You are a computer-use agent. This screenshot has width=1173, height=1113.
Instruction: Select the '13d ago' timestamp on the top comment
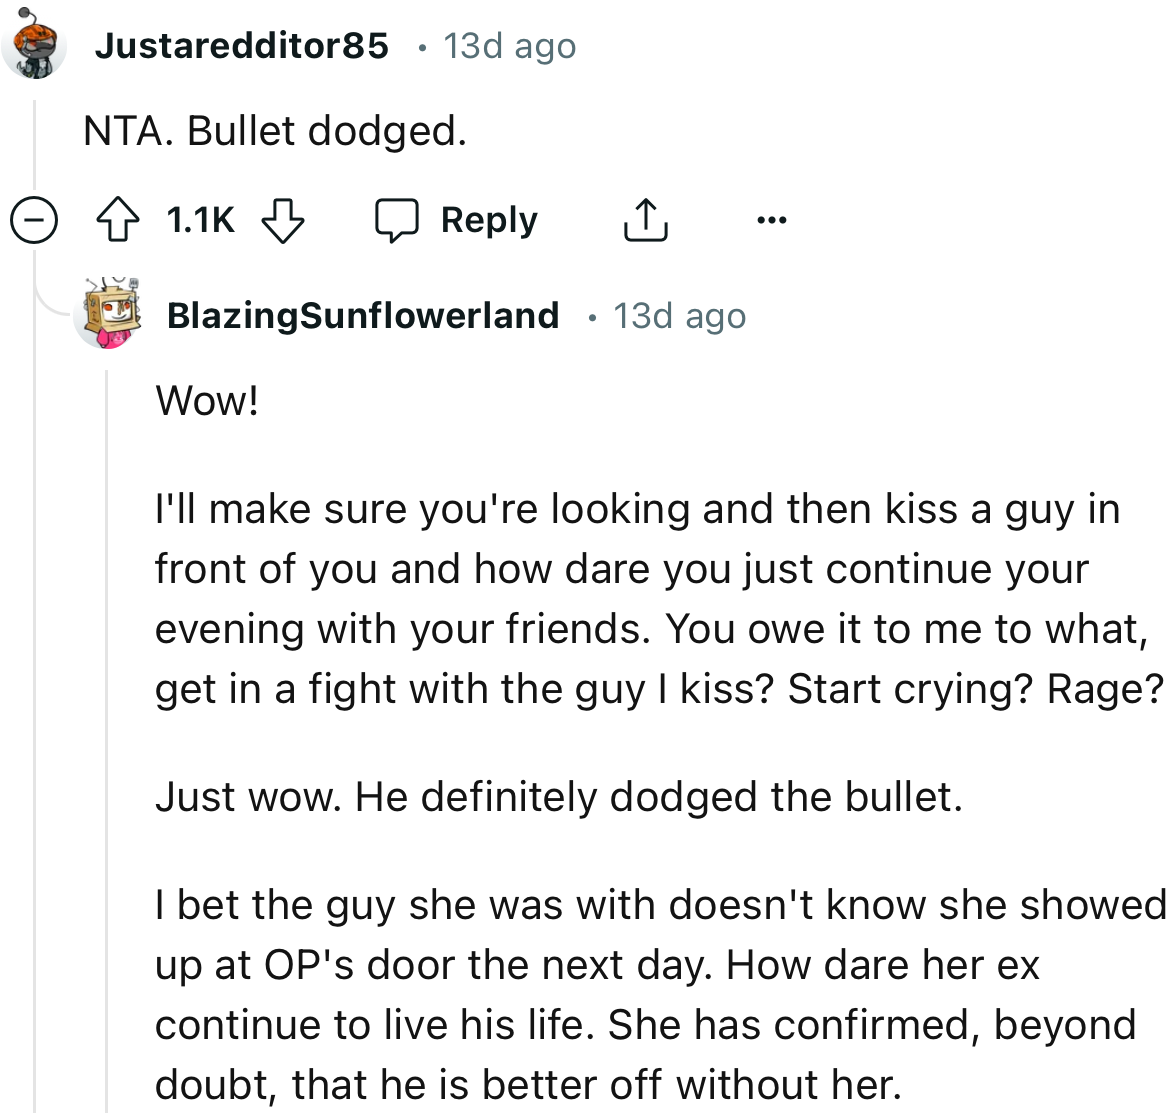(x=509, y=45)
